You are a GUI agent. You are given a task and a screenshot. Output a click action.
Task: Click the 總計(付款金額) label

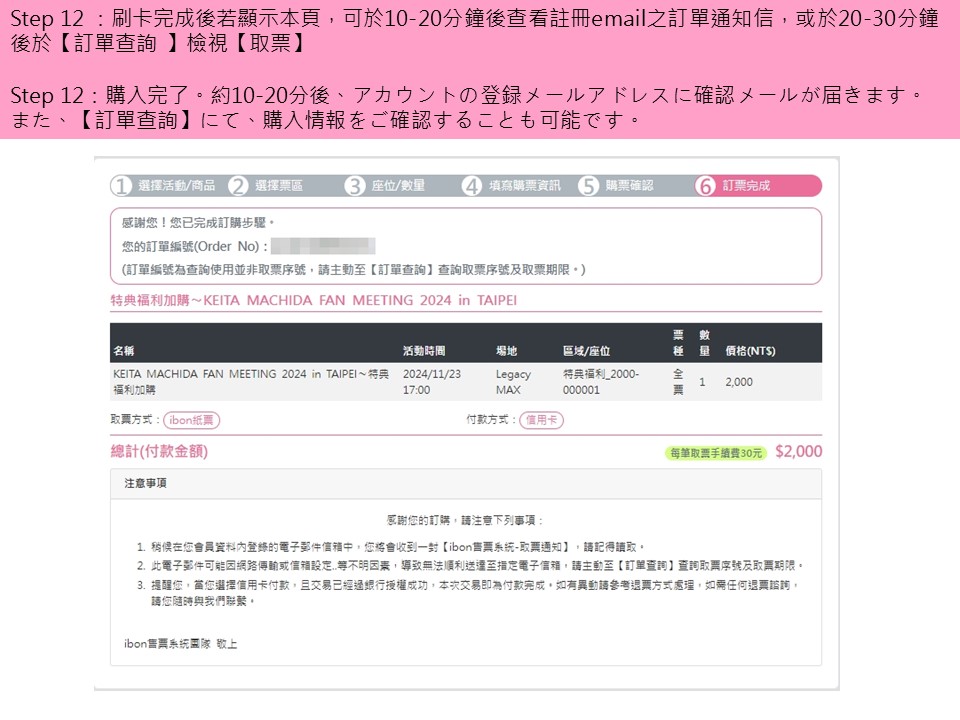coord(159,452)
